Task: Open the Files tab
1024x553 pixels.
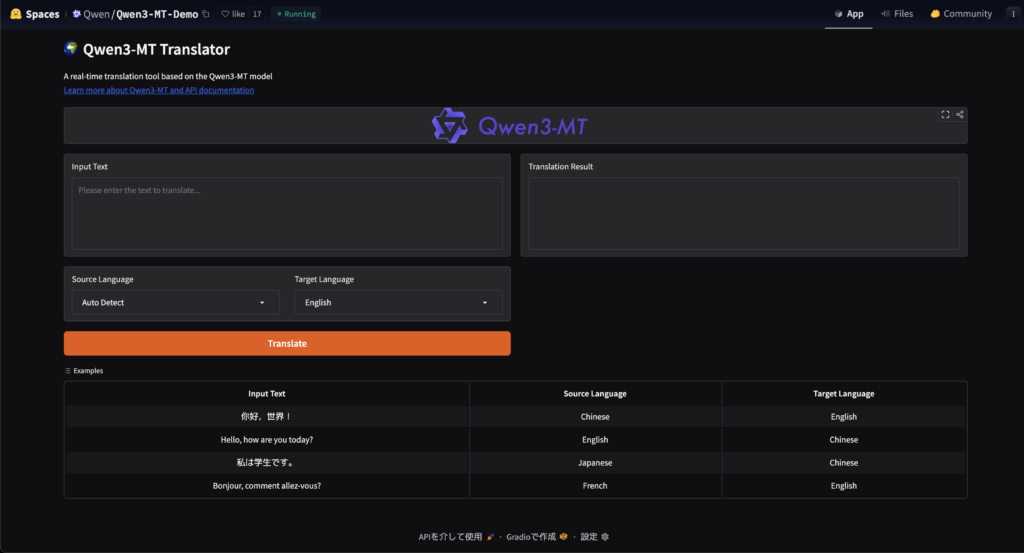Action: click(897, 14)
